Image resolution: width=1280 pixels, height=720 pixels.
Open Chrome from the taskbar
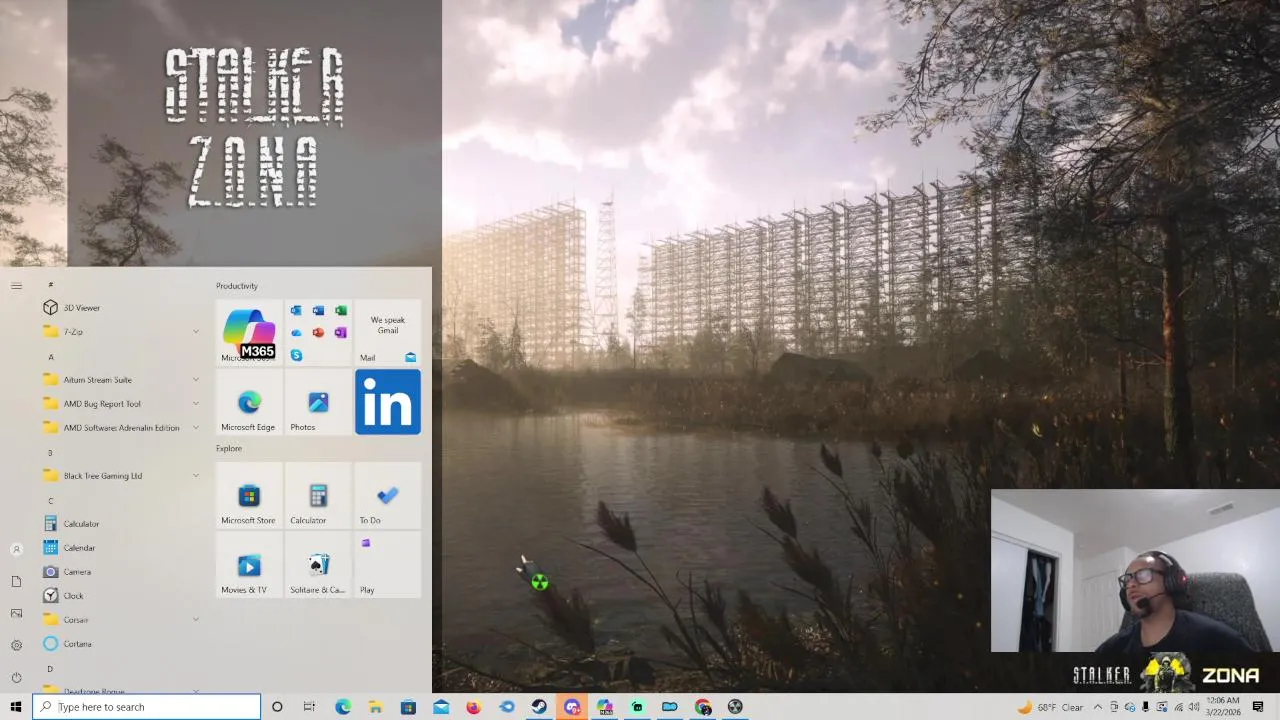pos(703,707)
